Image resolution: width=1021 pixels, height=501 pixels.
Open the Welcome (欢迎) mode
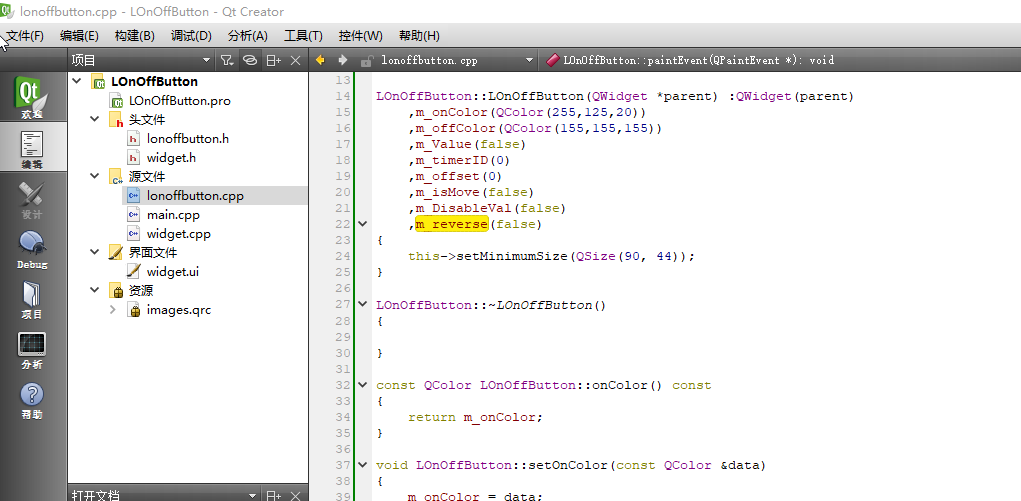pos(32,96)
